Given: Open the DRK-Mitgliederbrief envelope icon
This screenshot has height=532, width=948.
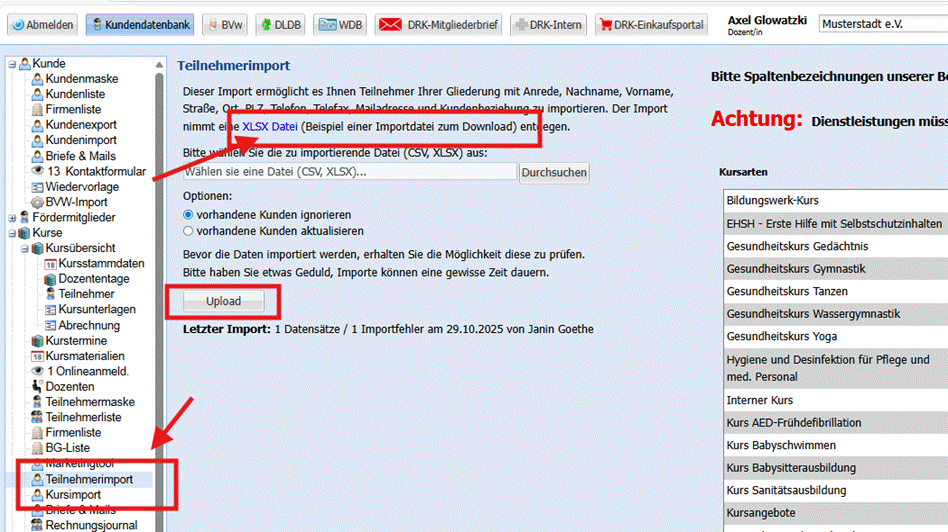Looking at the screenshot, I should [x=389, y=24].
